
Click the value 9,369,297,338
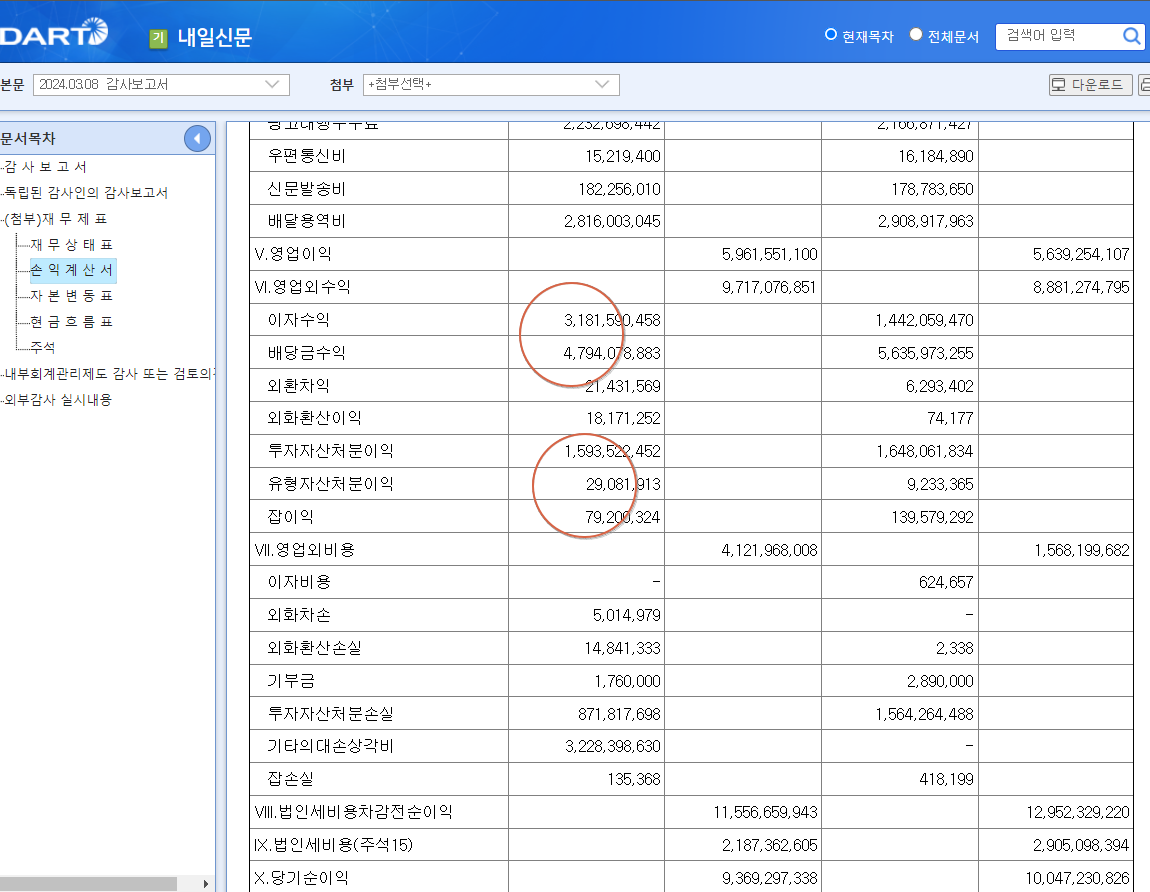click(769, 879)
